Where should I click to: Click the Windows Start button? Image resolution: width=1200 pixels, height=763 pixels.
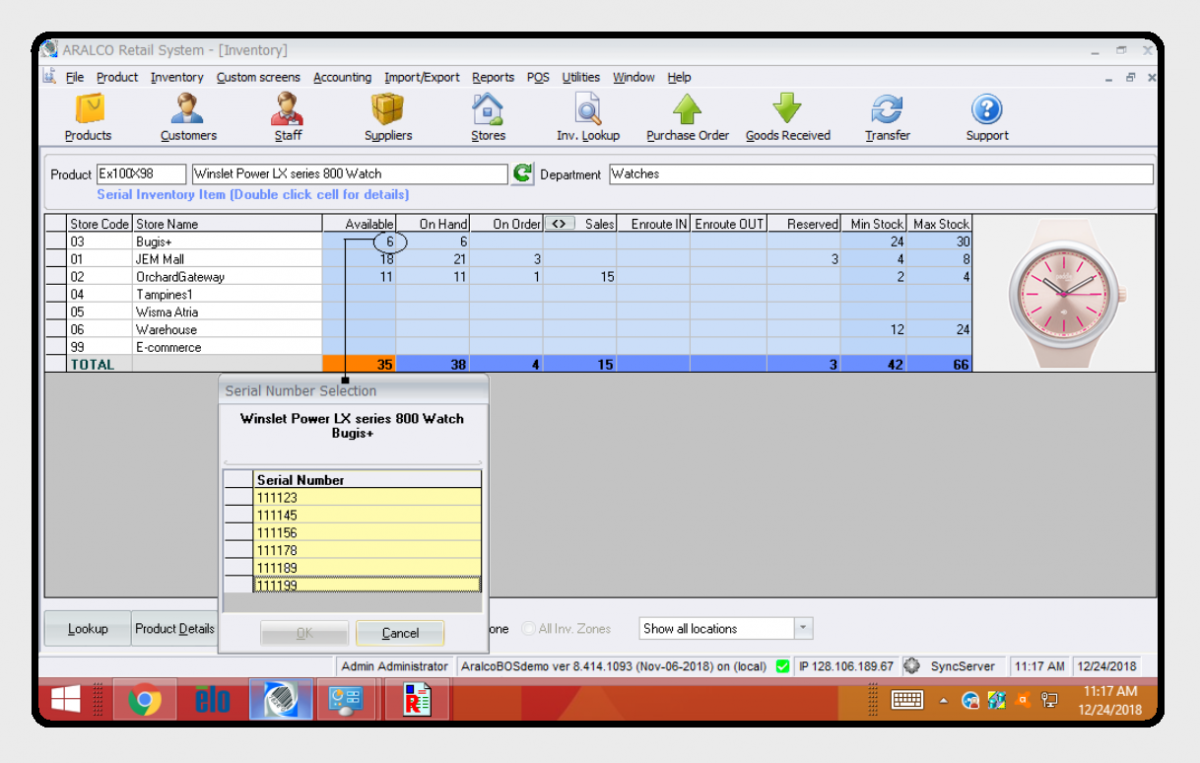tap(67, 701)
